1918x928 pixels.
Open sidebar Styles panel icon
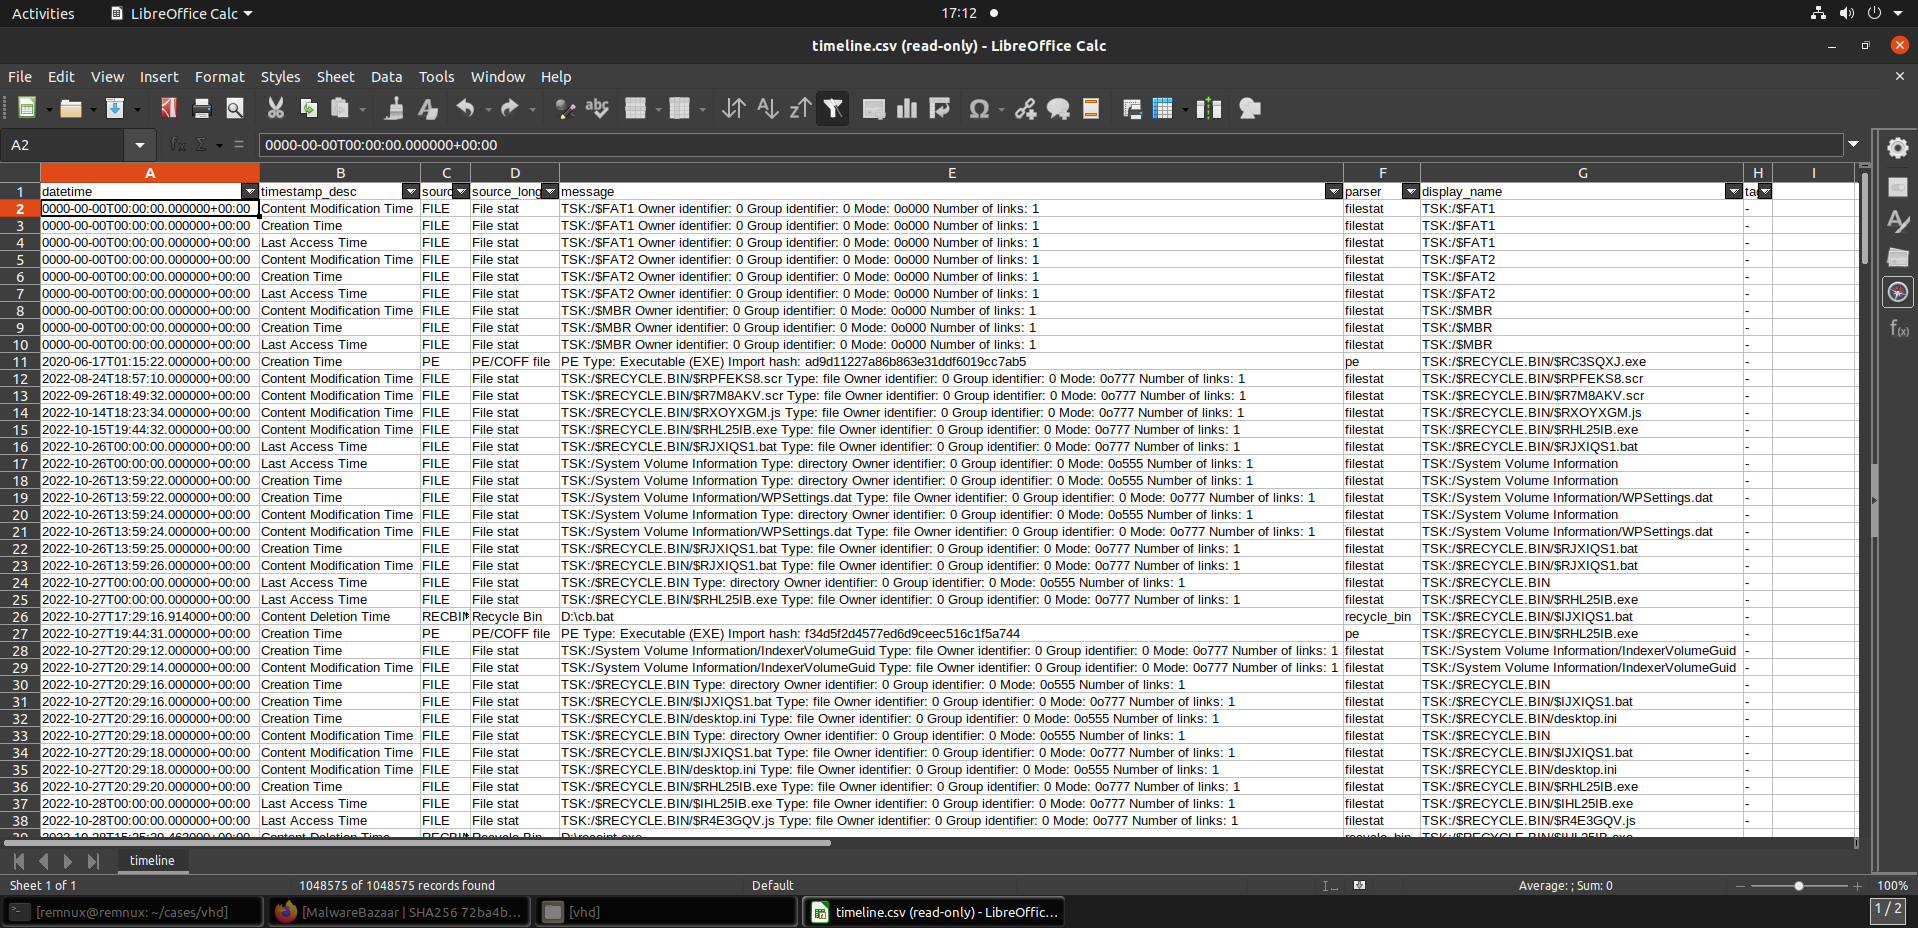(1897, 222)
